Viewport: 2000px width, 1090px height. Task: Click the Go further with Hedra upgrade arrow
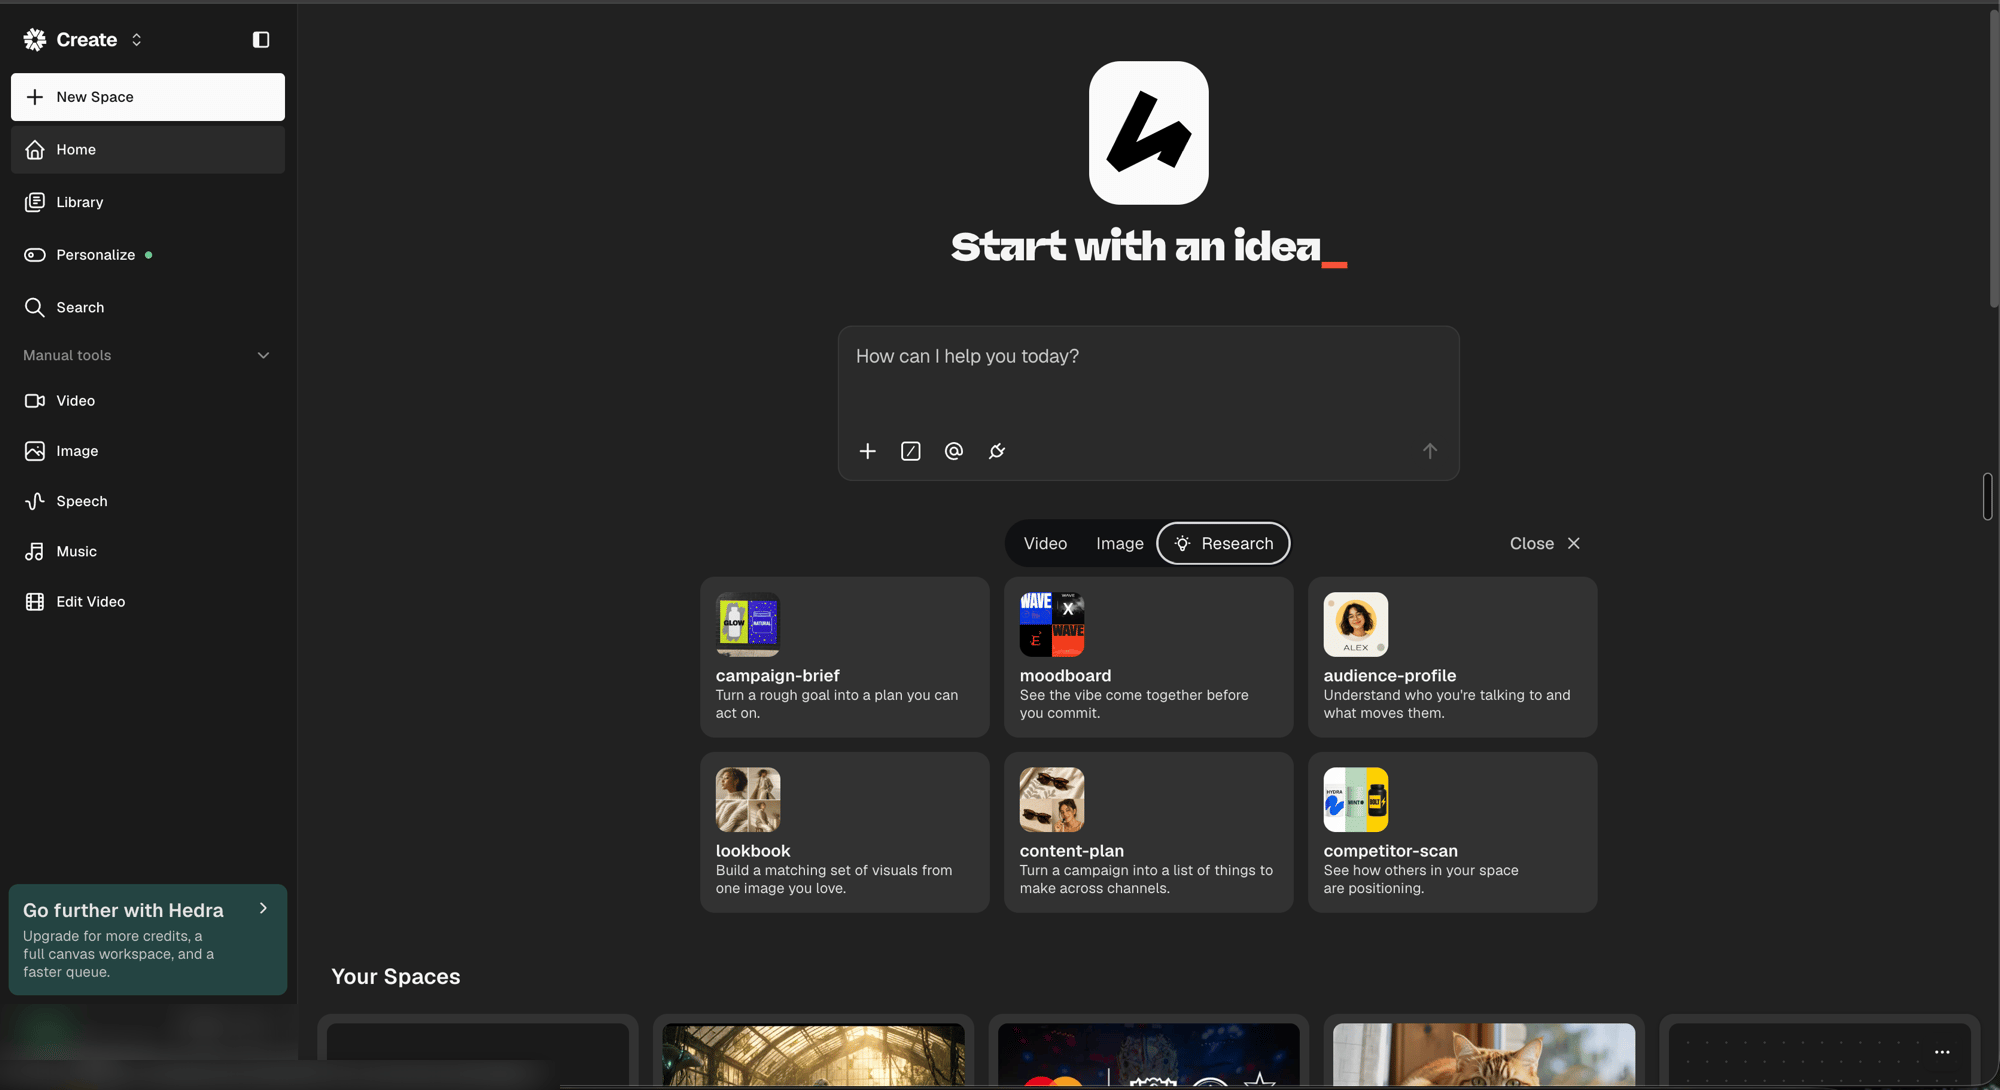pos(263,909)
